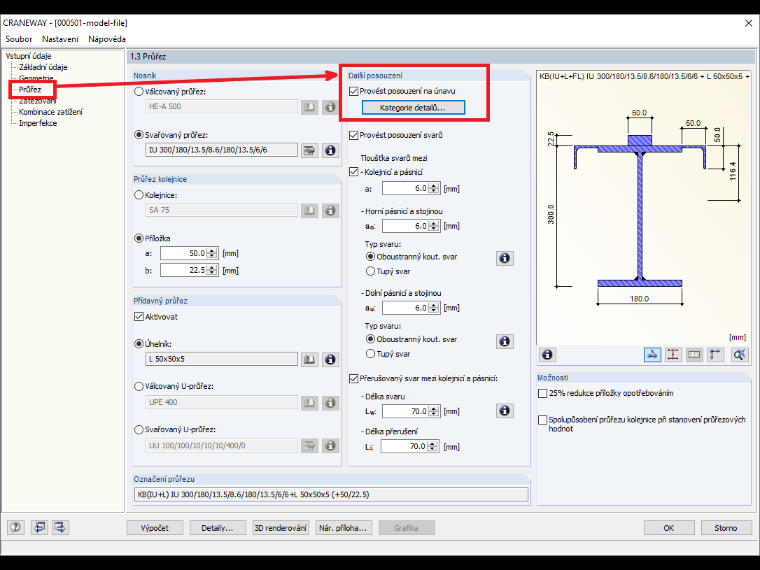Enable Spolupůsobení průřezu kolejnice checkbox
This screenshot has height=570, width=760.
point(543,420)
